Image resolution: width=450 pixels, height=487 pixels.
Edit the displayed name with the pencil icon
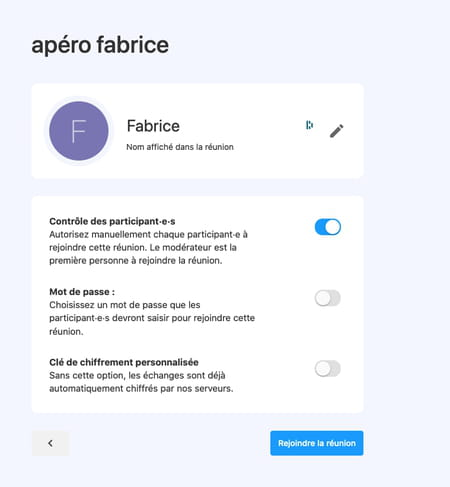(x=336, y=131)
